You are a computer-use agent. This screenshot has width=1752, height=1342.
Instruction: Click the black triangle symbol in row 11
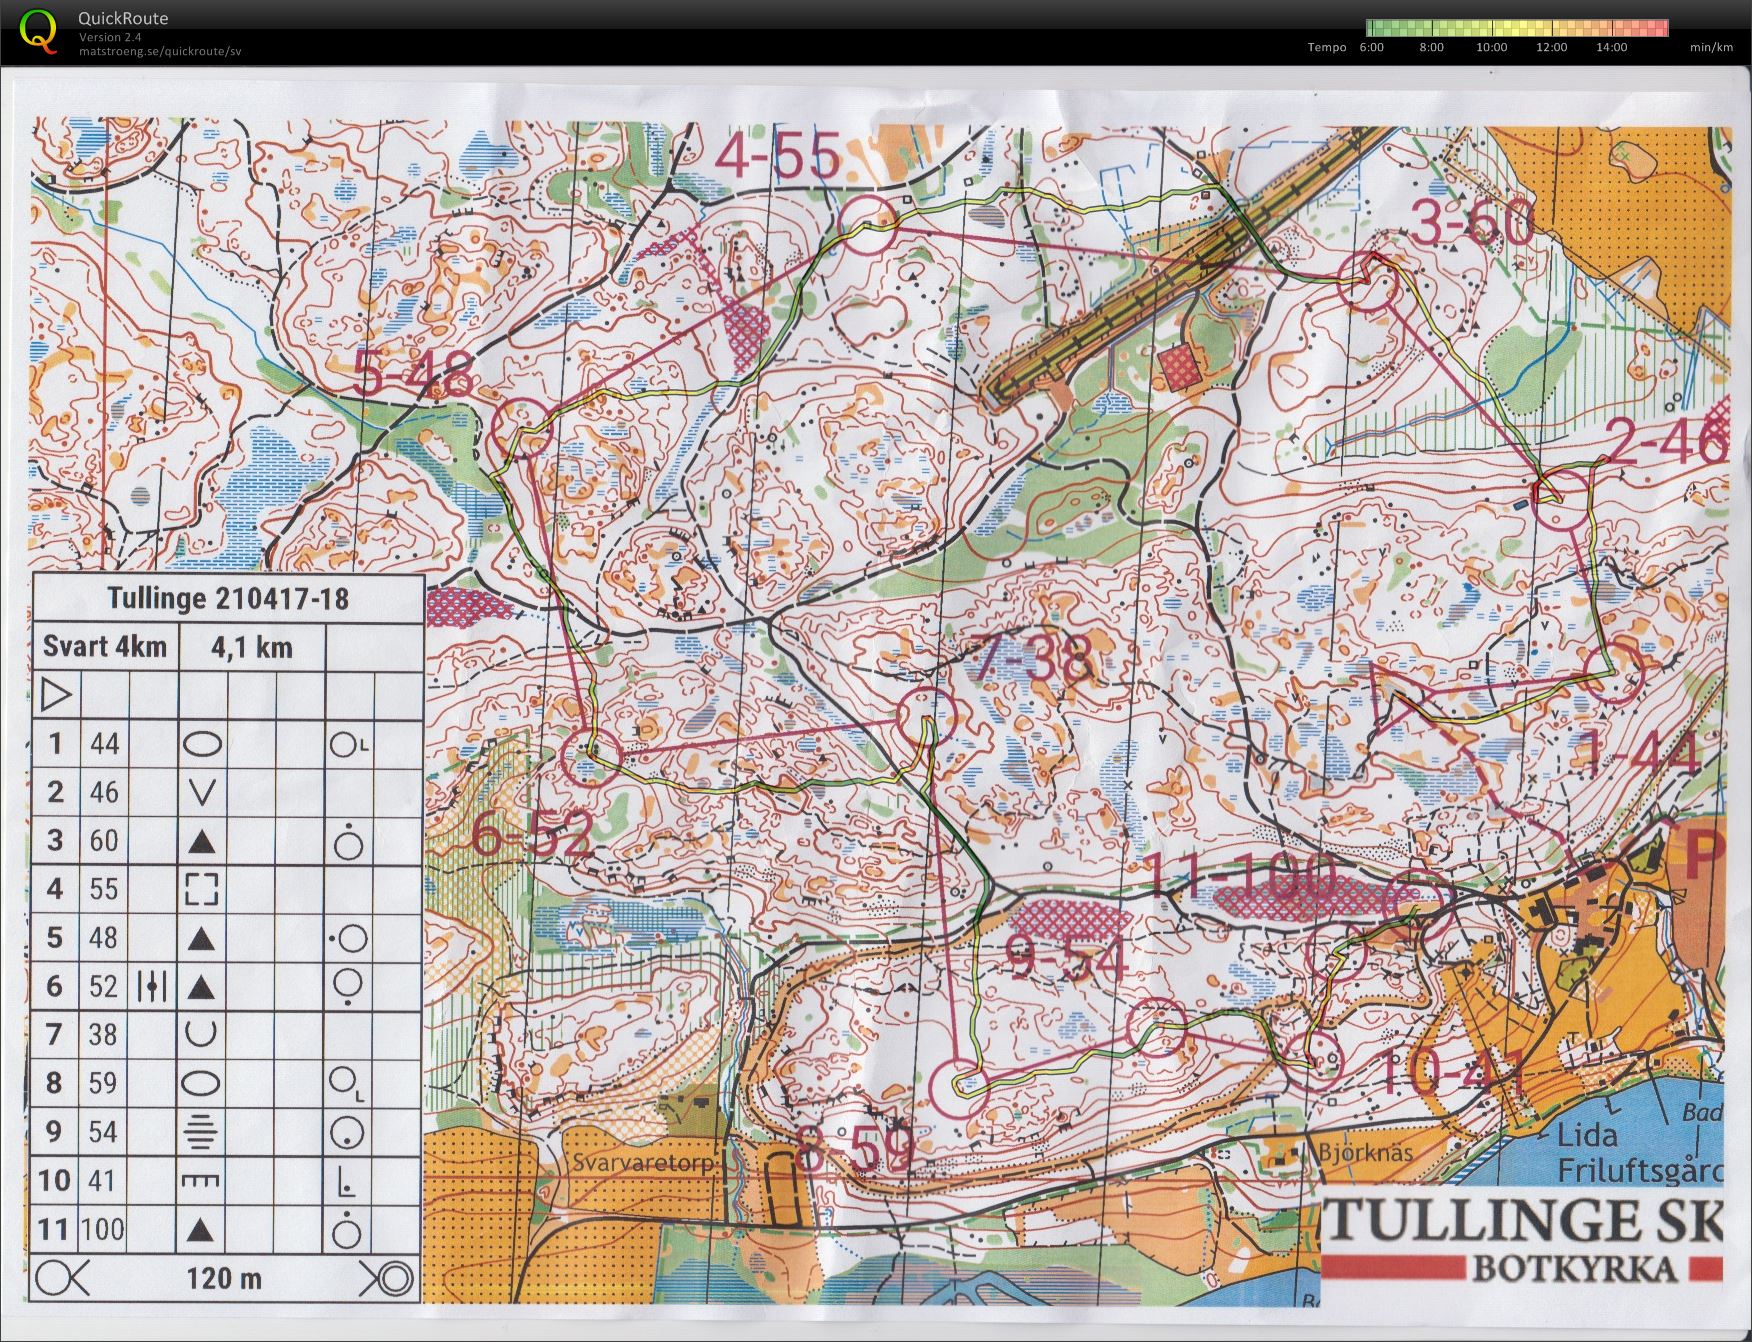point(202,1229)
